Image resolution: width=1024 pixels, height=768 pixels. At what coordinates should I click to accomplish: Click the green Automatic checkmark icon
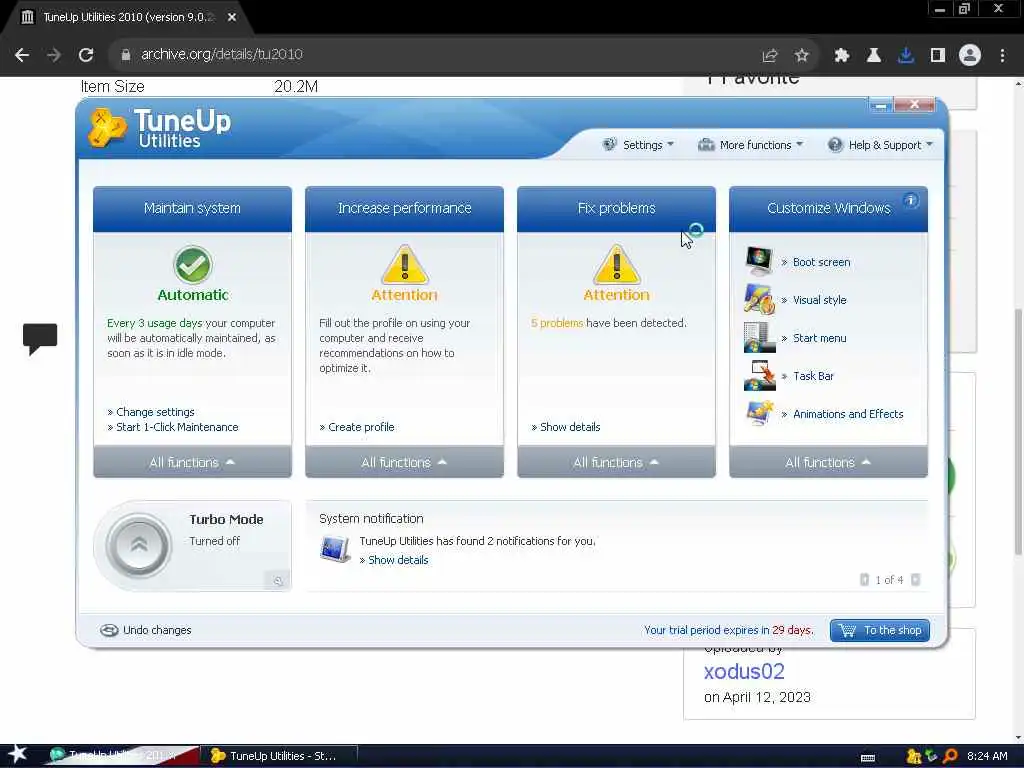(193, 264)
